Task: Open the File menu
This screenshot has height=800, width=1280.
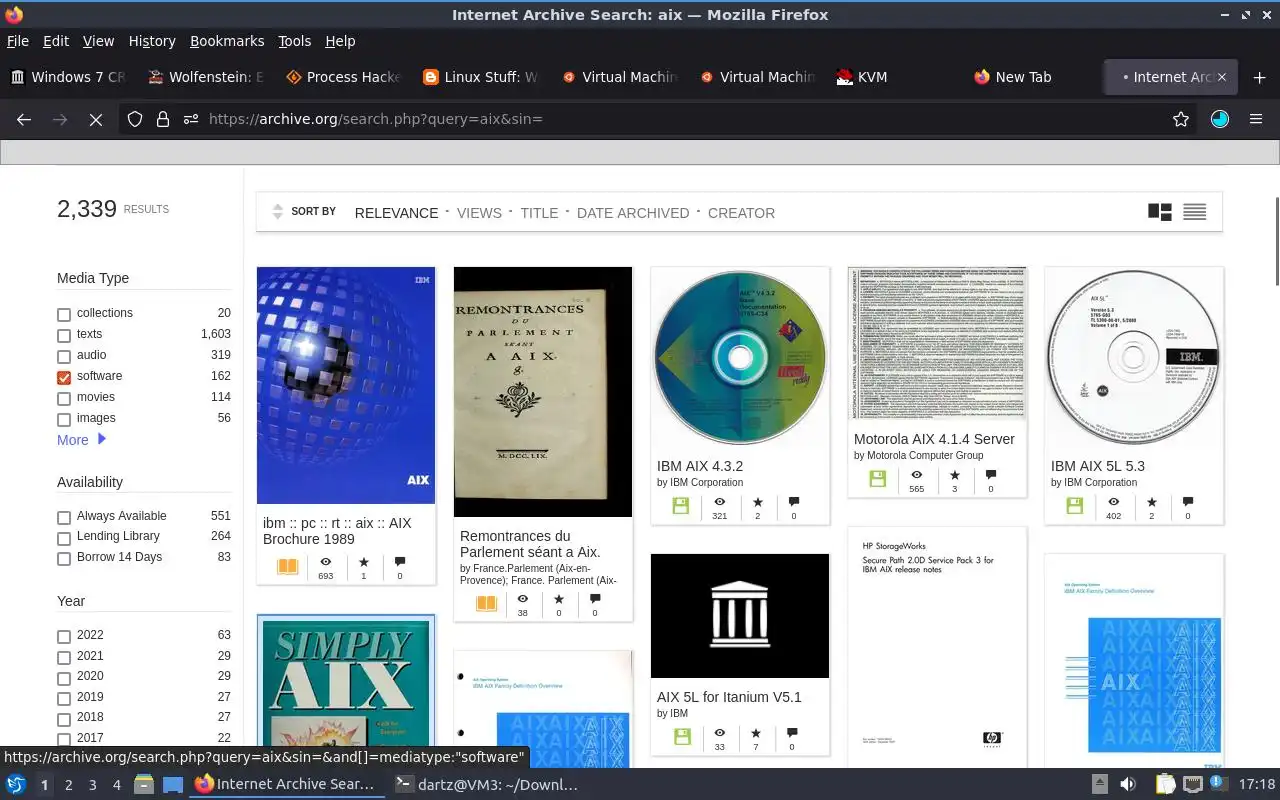Action: coord(17,41)
